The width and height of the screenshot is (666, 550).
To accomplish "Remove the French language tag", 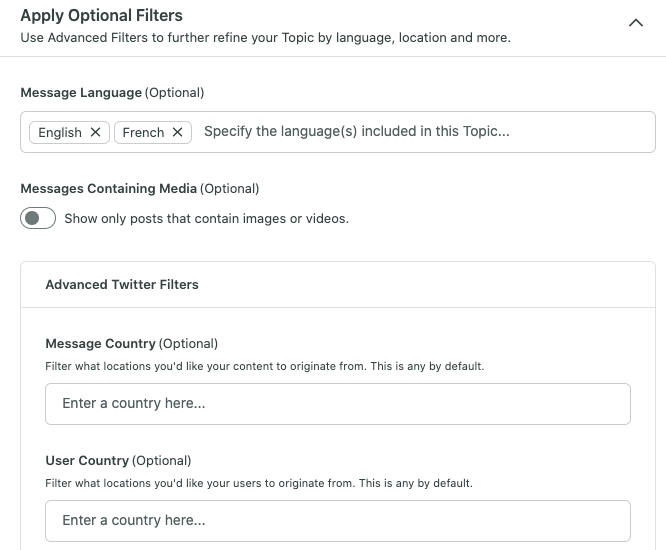I will pyautogui.click(x=178, y=132).
